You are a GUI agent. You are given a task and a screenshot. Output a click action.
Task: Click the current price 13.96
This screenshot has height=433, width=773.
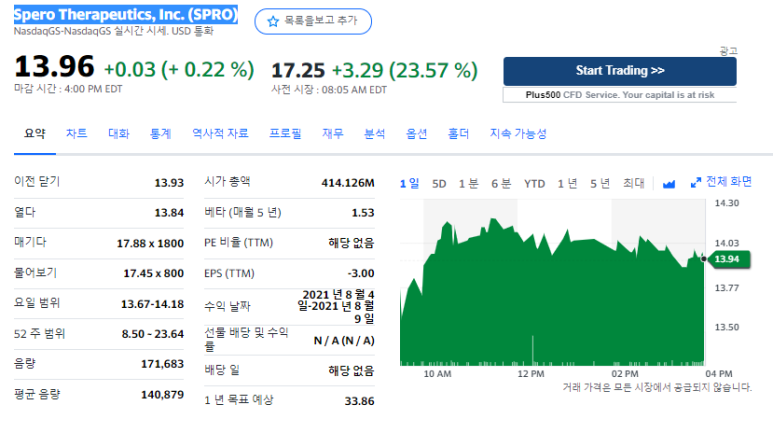point(54,66)
